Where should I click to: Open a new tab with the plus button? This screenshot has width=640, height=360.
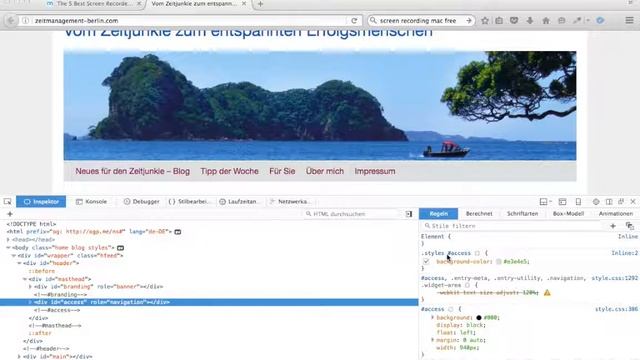click(x=260, y=4)
